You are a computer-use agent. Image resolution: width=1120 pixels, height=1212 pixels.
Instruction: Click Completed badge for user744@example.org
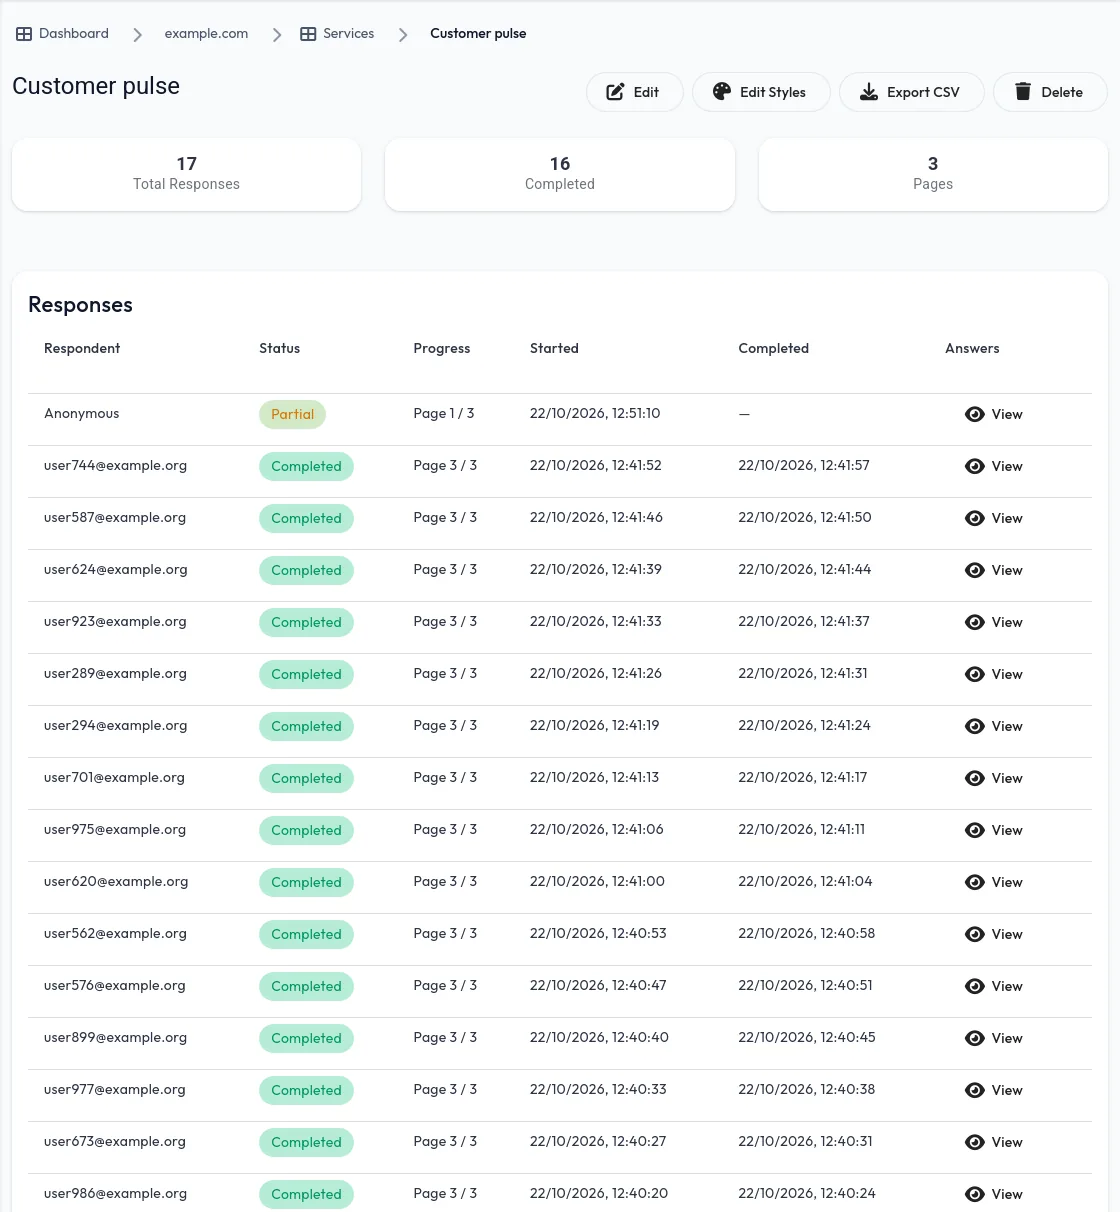point(306,466)
